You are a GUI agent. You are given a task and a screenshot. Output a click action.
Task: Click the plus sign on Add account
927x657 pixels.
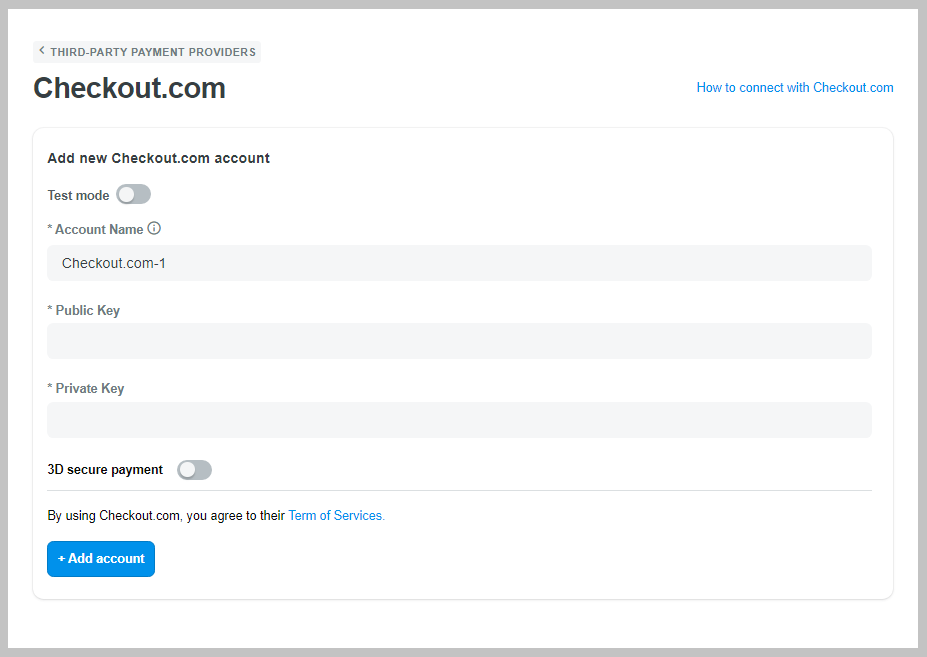click(61, 559)
